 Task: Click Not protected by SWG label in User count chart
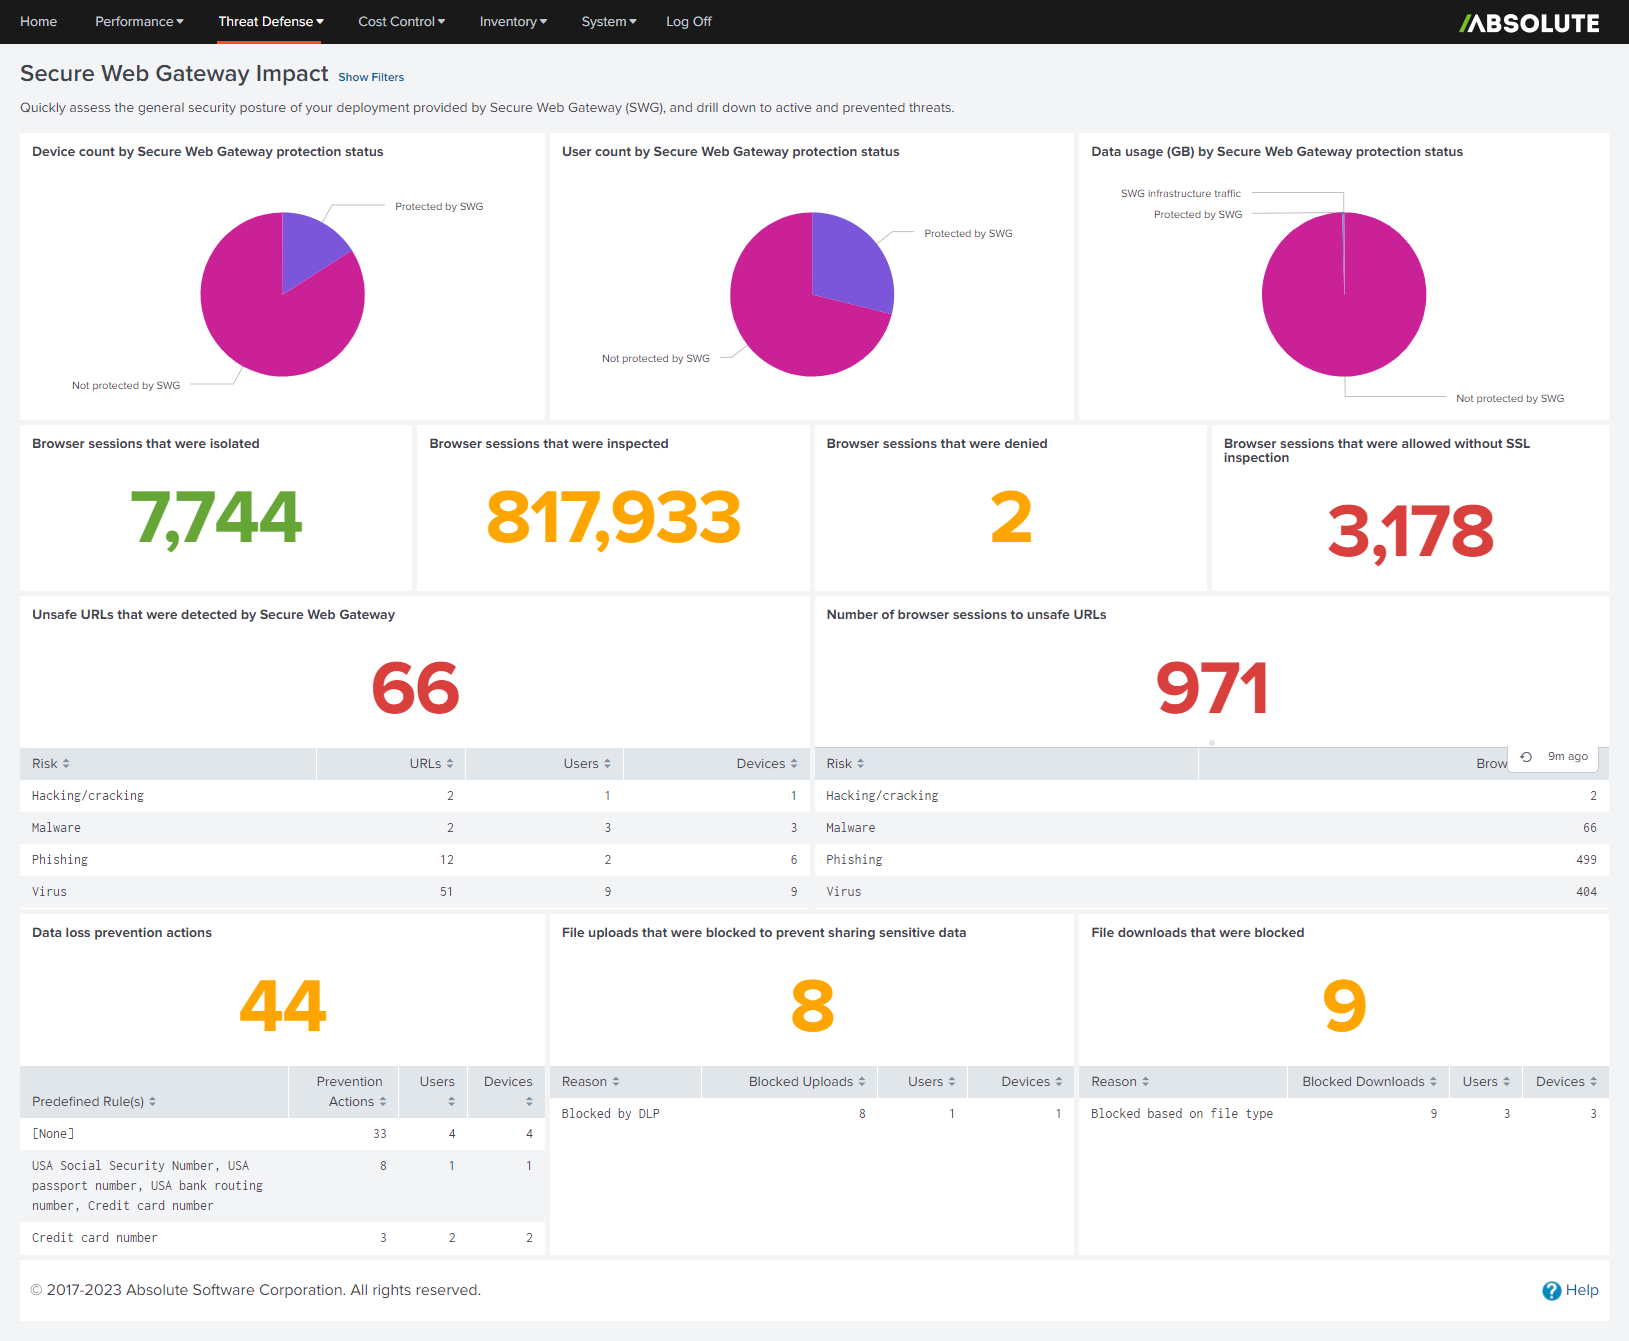tap(656, 359)
